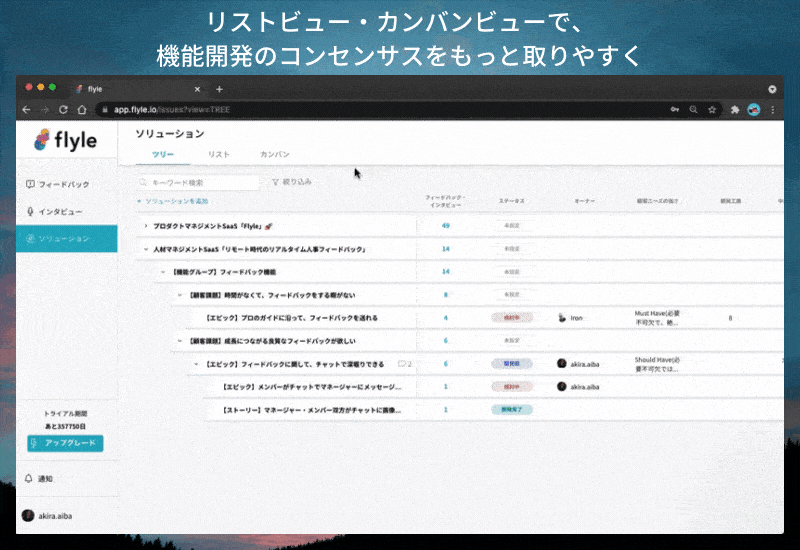Open the 開発完了 status badge
Screen dimensions: 800x550
[512, 409]
